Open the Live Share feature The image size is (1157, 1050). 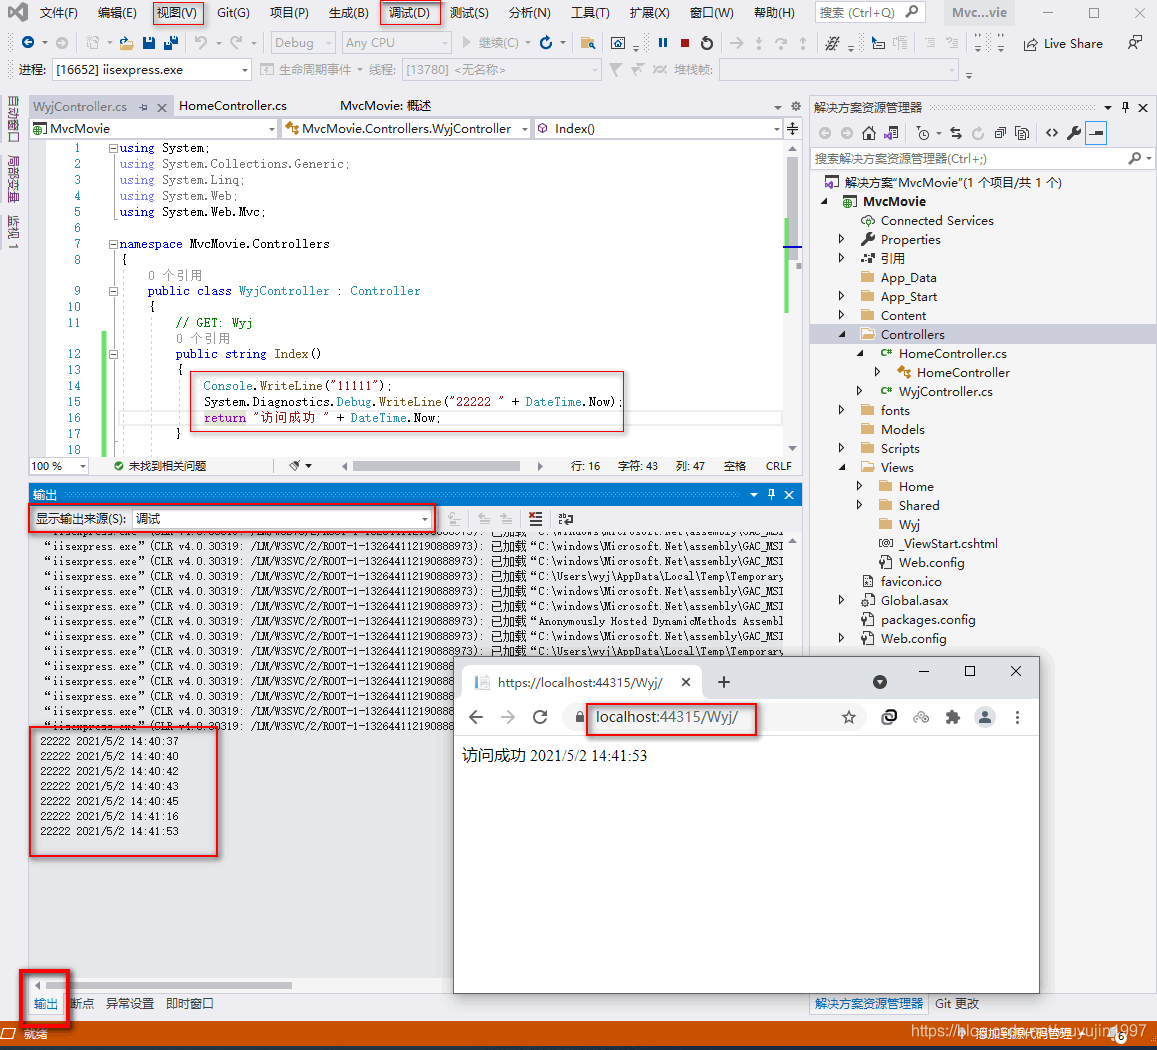click(x=1063, y=43)
